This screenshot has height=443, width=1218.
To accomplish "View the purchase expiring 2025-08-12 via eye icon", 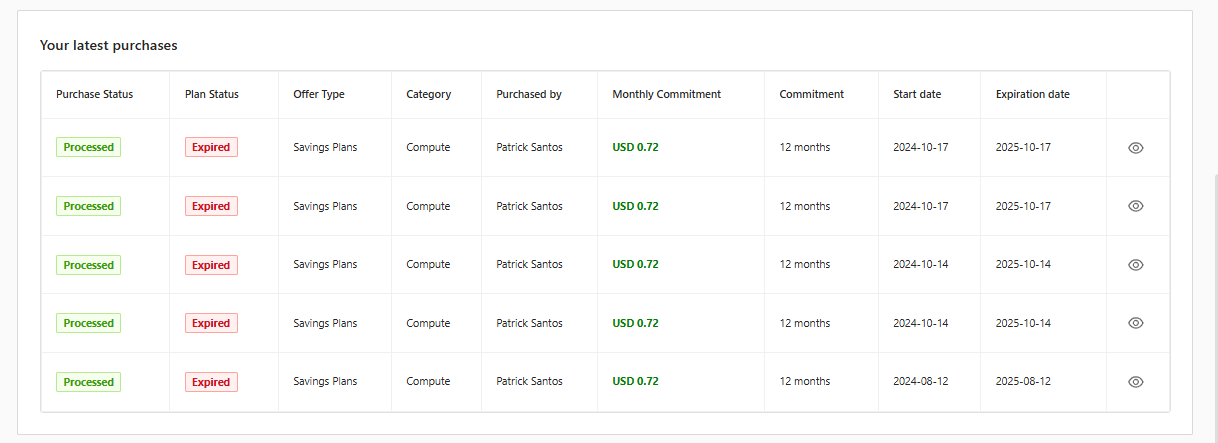I will coord(1135,382).
